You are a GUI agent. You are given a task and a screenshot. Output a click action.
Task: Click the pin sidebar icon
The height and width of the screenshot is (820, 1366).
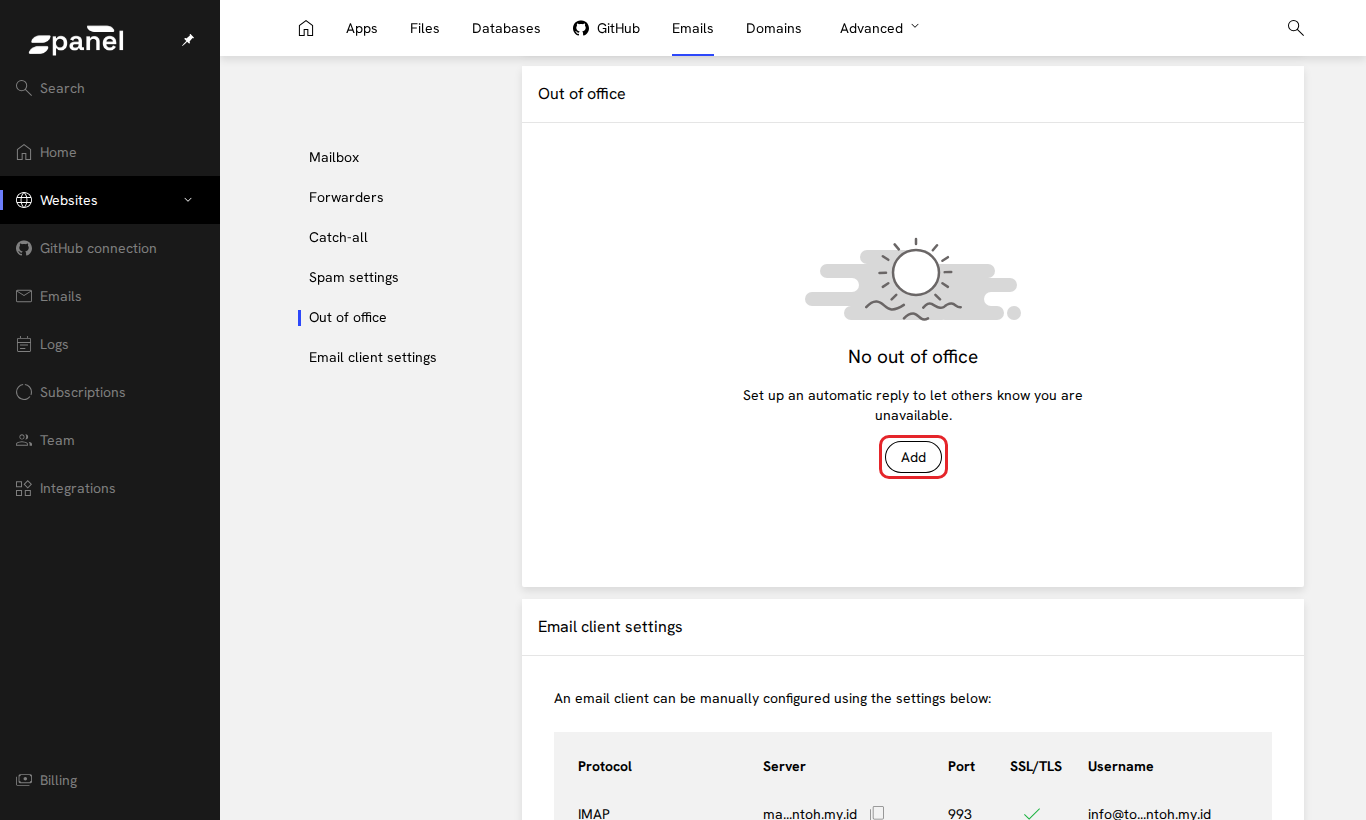click(x=187, y=40)
